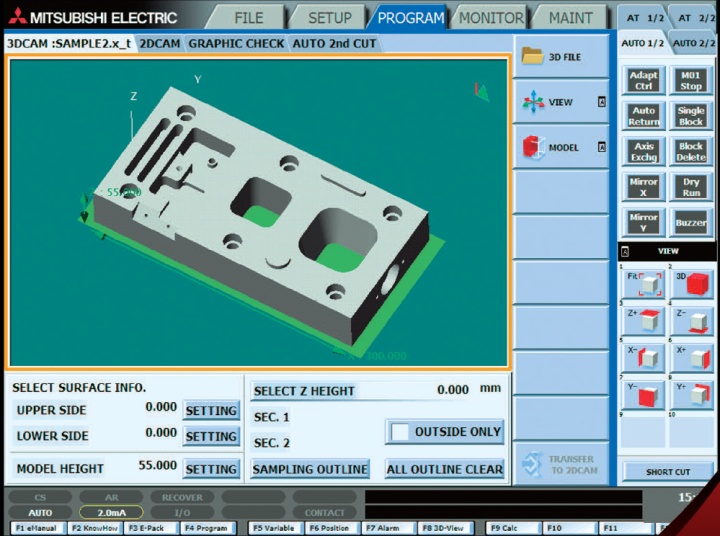Toggle the Single Block mode
720x536 pixels.
tap(691, 116)
